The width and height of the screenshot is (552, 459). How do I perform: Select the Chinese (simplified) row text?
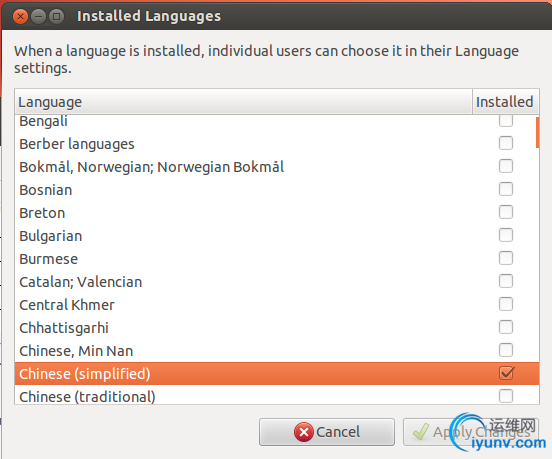point(84,374)
